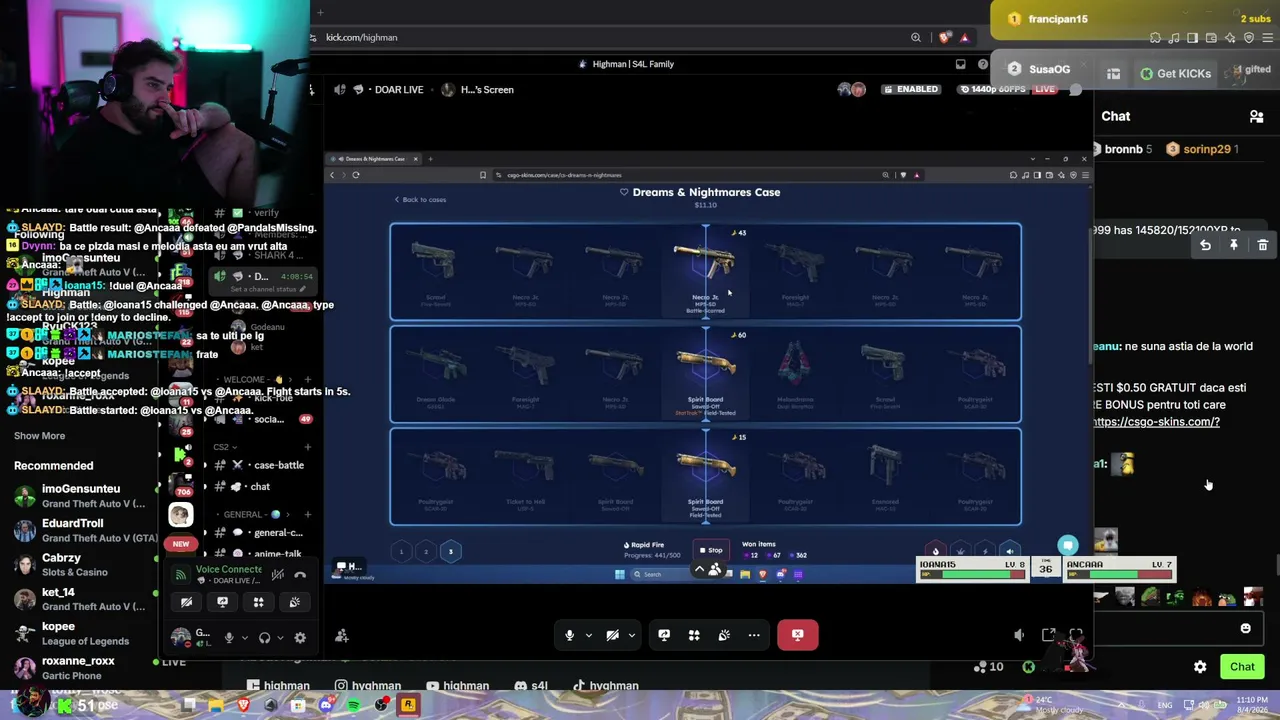Open the csgo-skins.com link in chat
Screen dimensions: 1280x720
[1156, 422]
